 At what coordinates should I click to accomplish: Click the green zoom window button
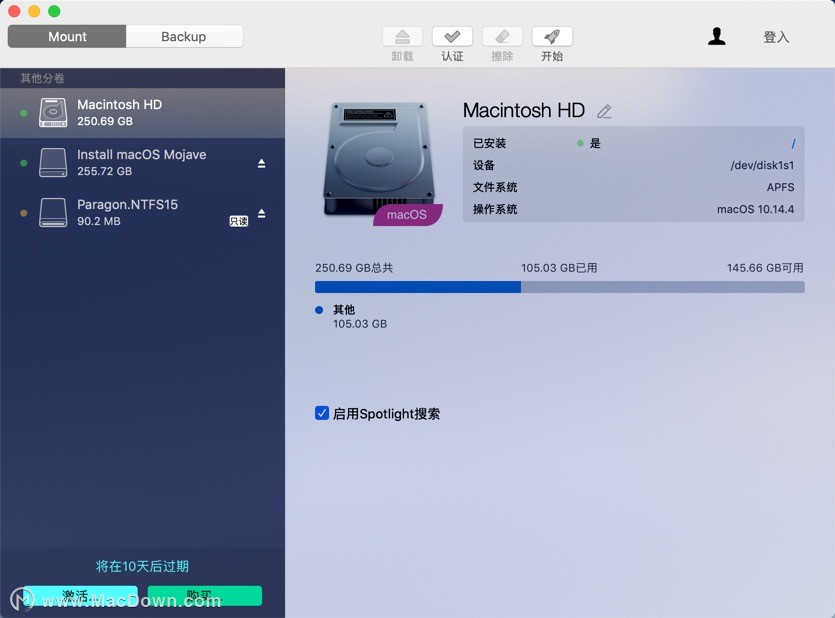click(54, 11)
